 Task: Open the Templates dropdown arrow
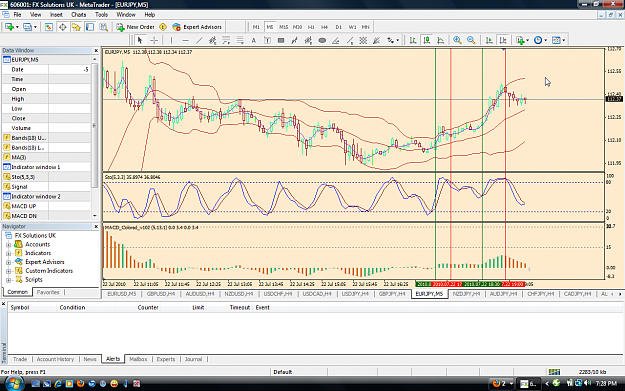coord(563,40)
